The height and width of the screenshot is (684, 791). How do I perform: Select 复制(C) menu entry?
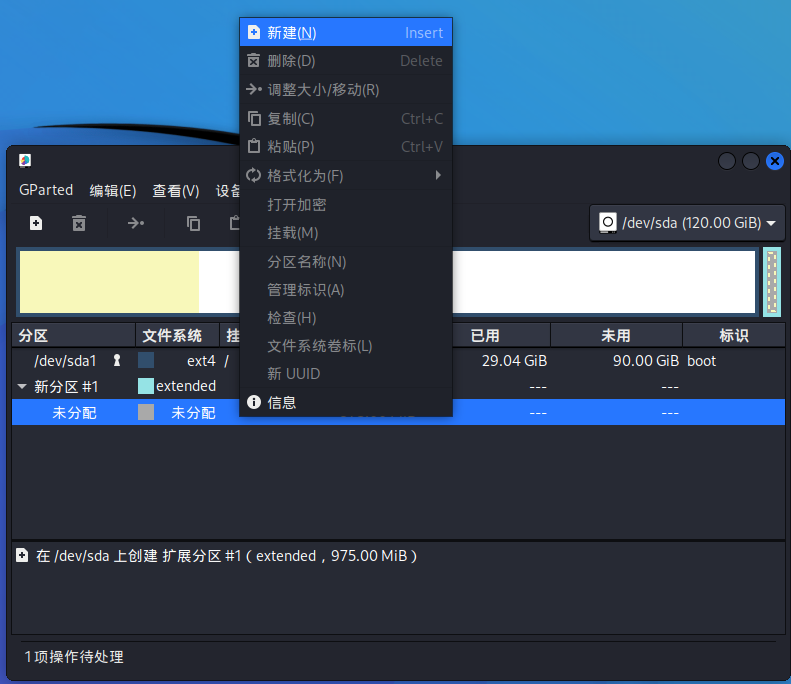click(346, 119)
